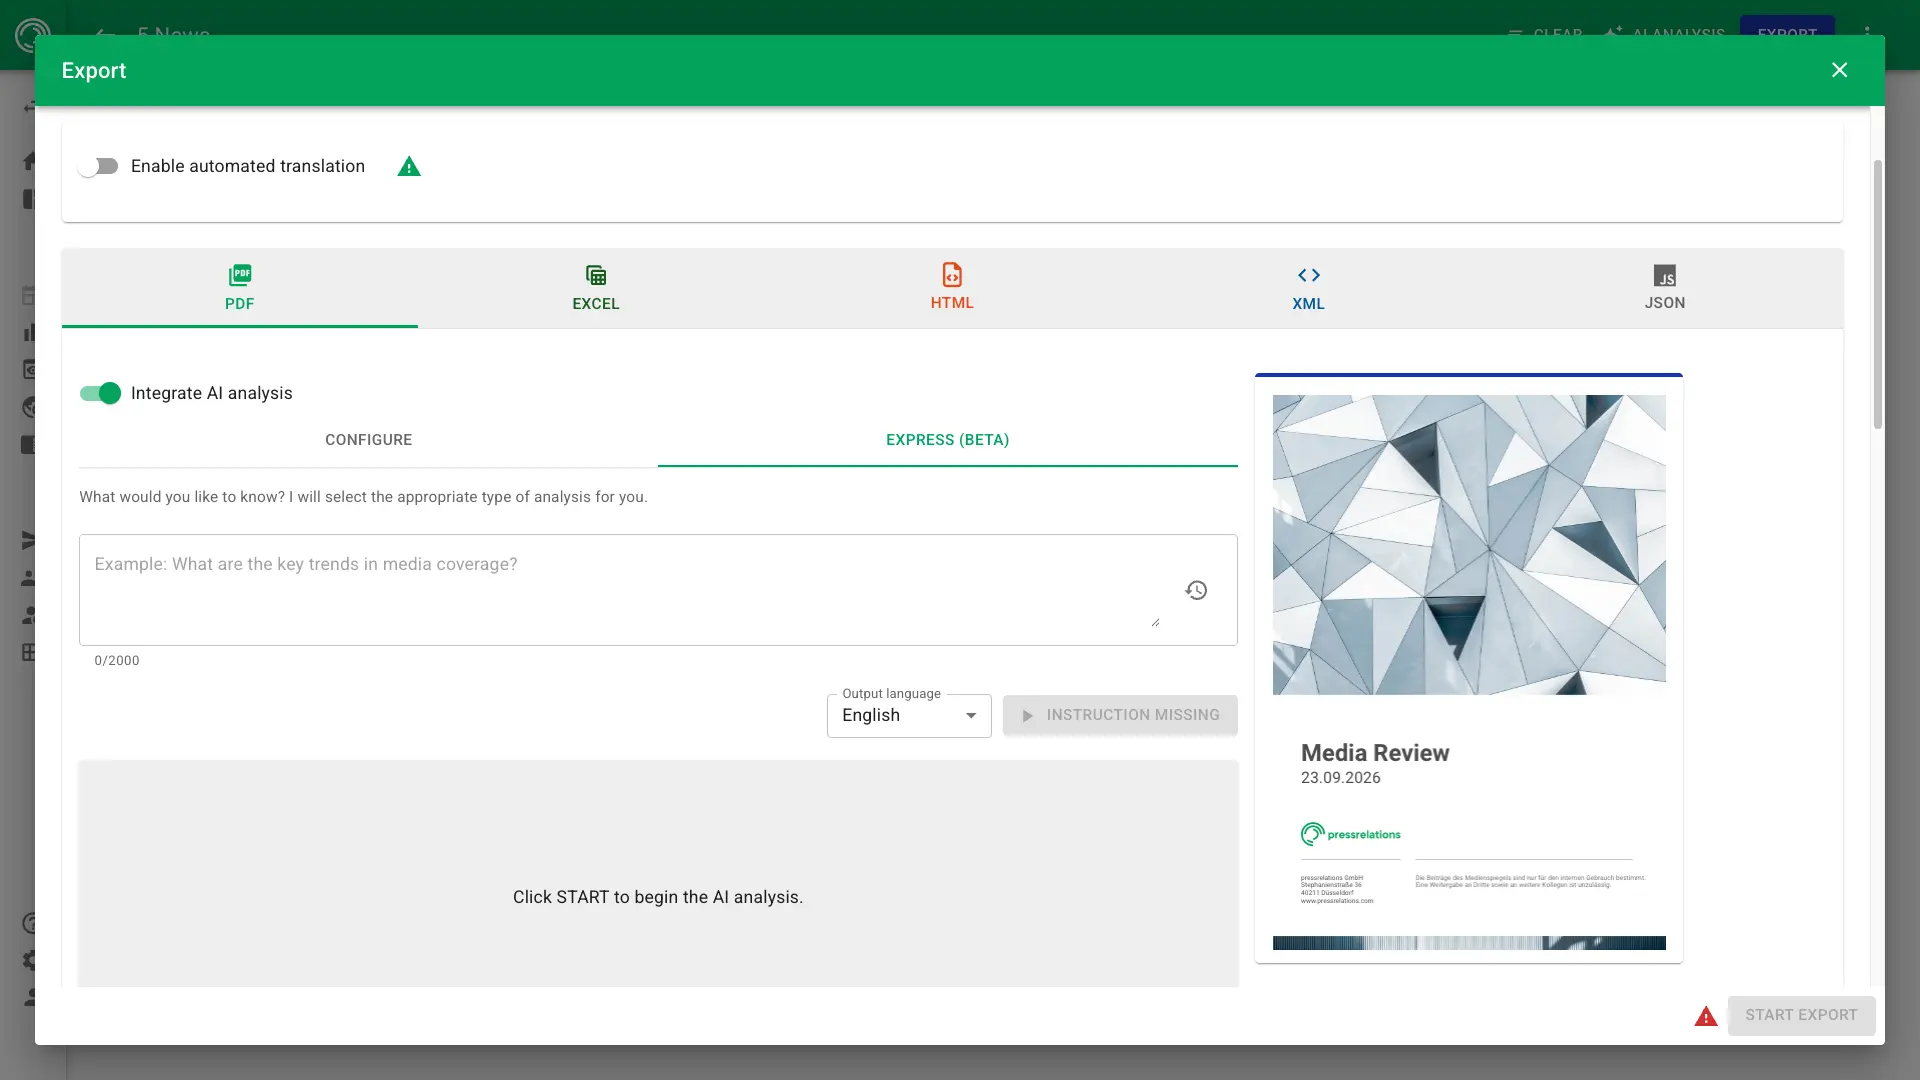Click the pressrelations logo in preview
The height and width of the screenshot is (1080, 1920).
click(1350, 834)
